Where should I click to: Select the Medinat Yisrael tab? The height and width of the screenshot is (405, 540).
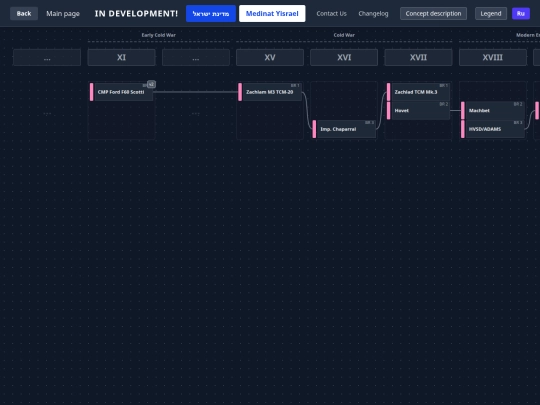(272, 13)
